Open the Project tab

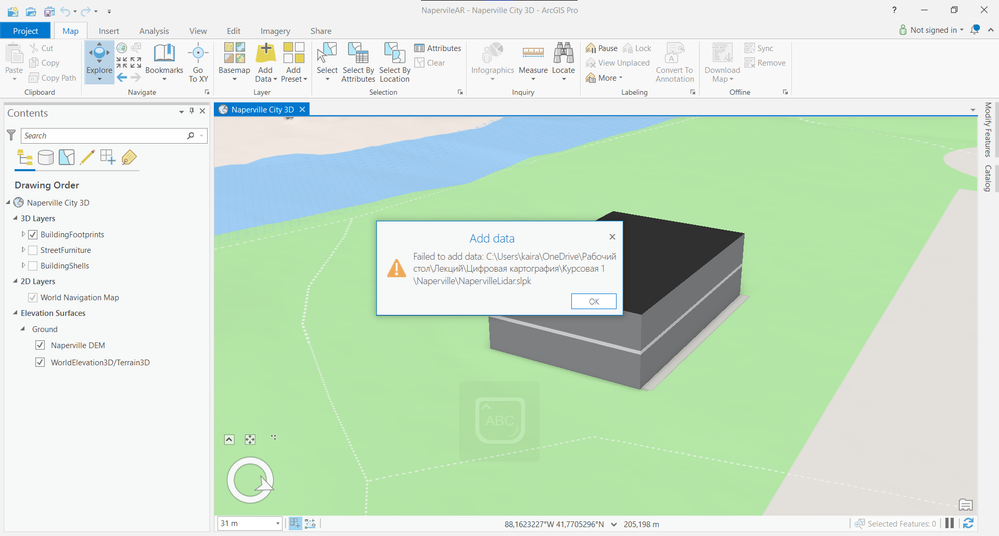click(25, 31)
